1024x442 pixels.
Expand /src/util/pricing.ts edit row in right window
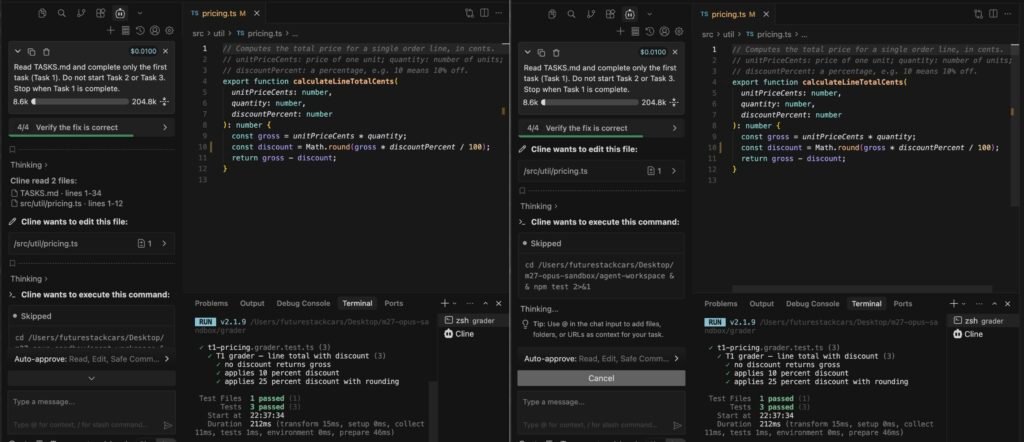tap(601, 171)
